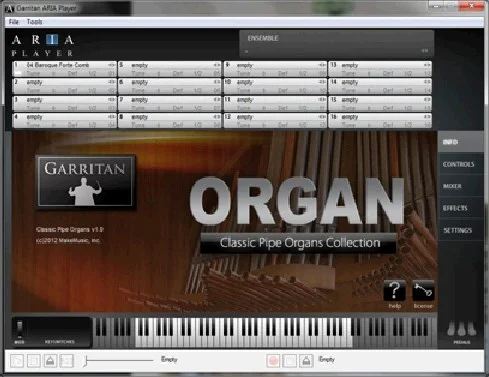The height and width of the screenshot is (377, 489).
Task: Click the window title bar app icon
Action: pos(9,8)
